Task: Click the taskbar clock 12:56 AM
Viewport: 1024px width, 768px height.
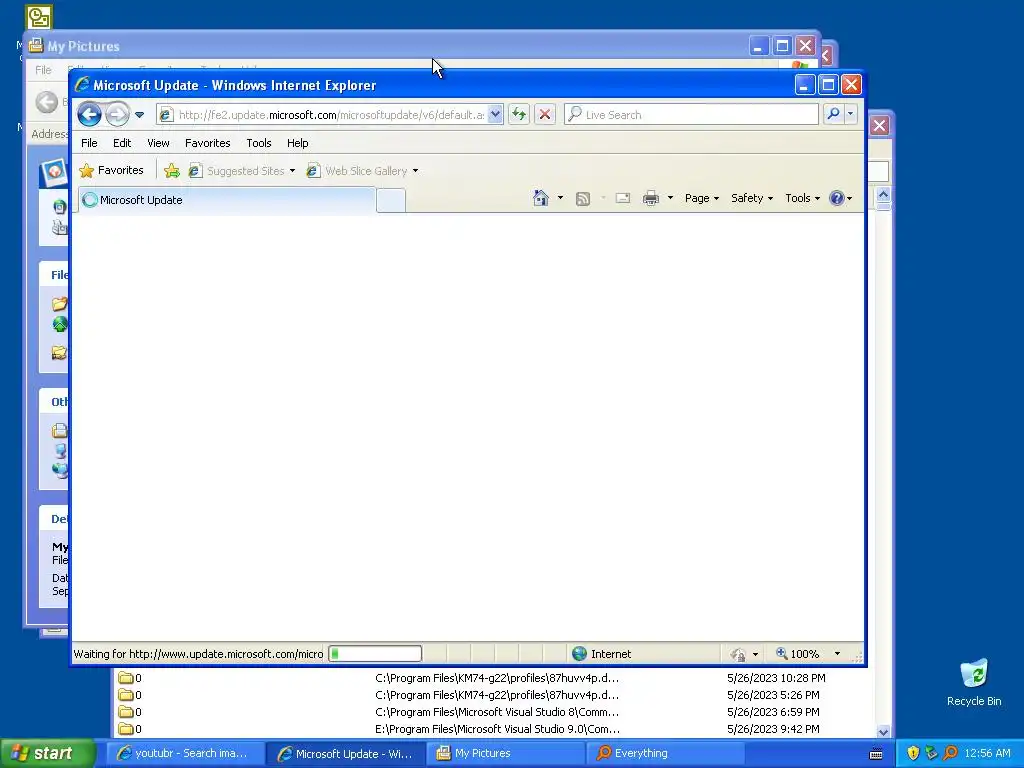Action: click(x=987, y=753)
